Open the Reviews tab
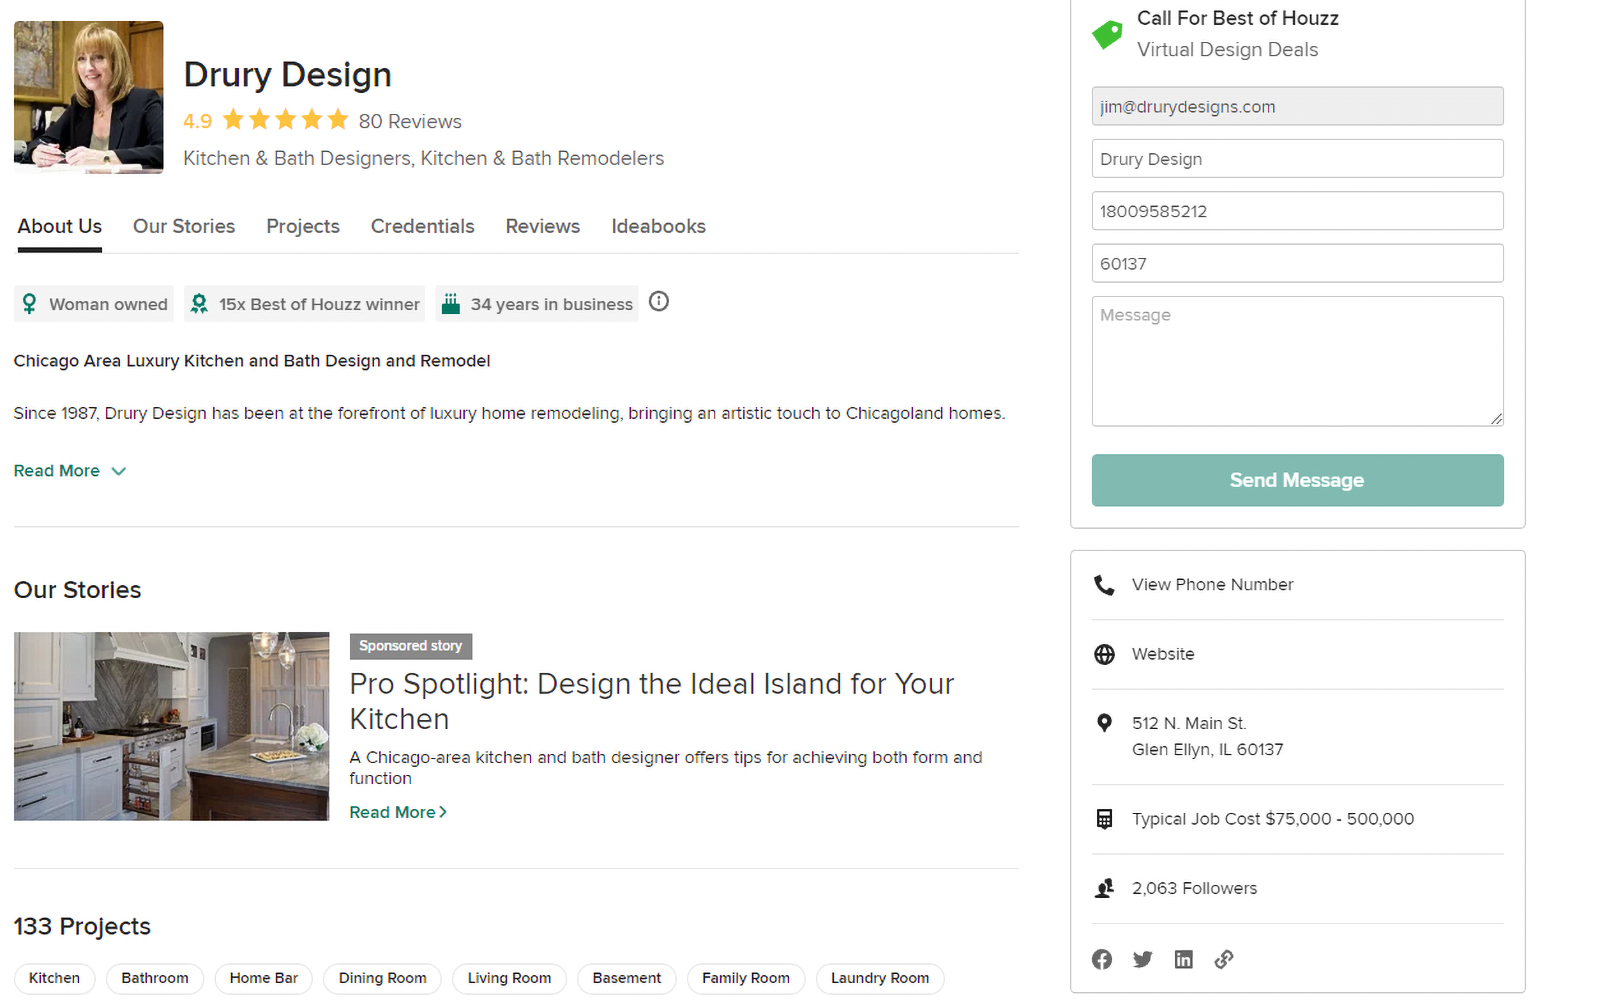1600x1000 pixels. point(543,226)
